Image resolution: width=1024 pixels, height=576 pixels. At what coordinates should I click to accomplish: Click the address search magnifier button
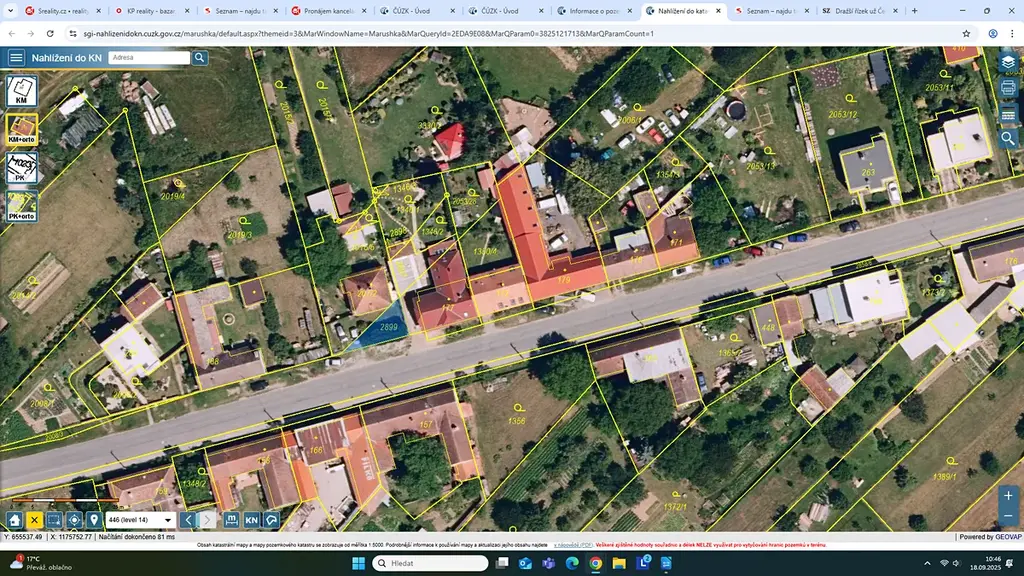pos(200,57)
